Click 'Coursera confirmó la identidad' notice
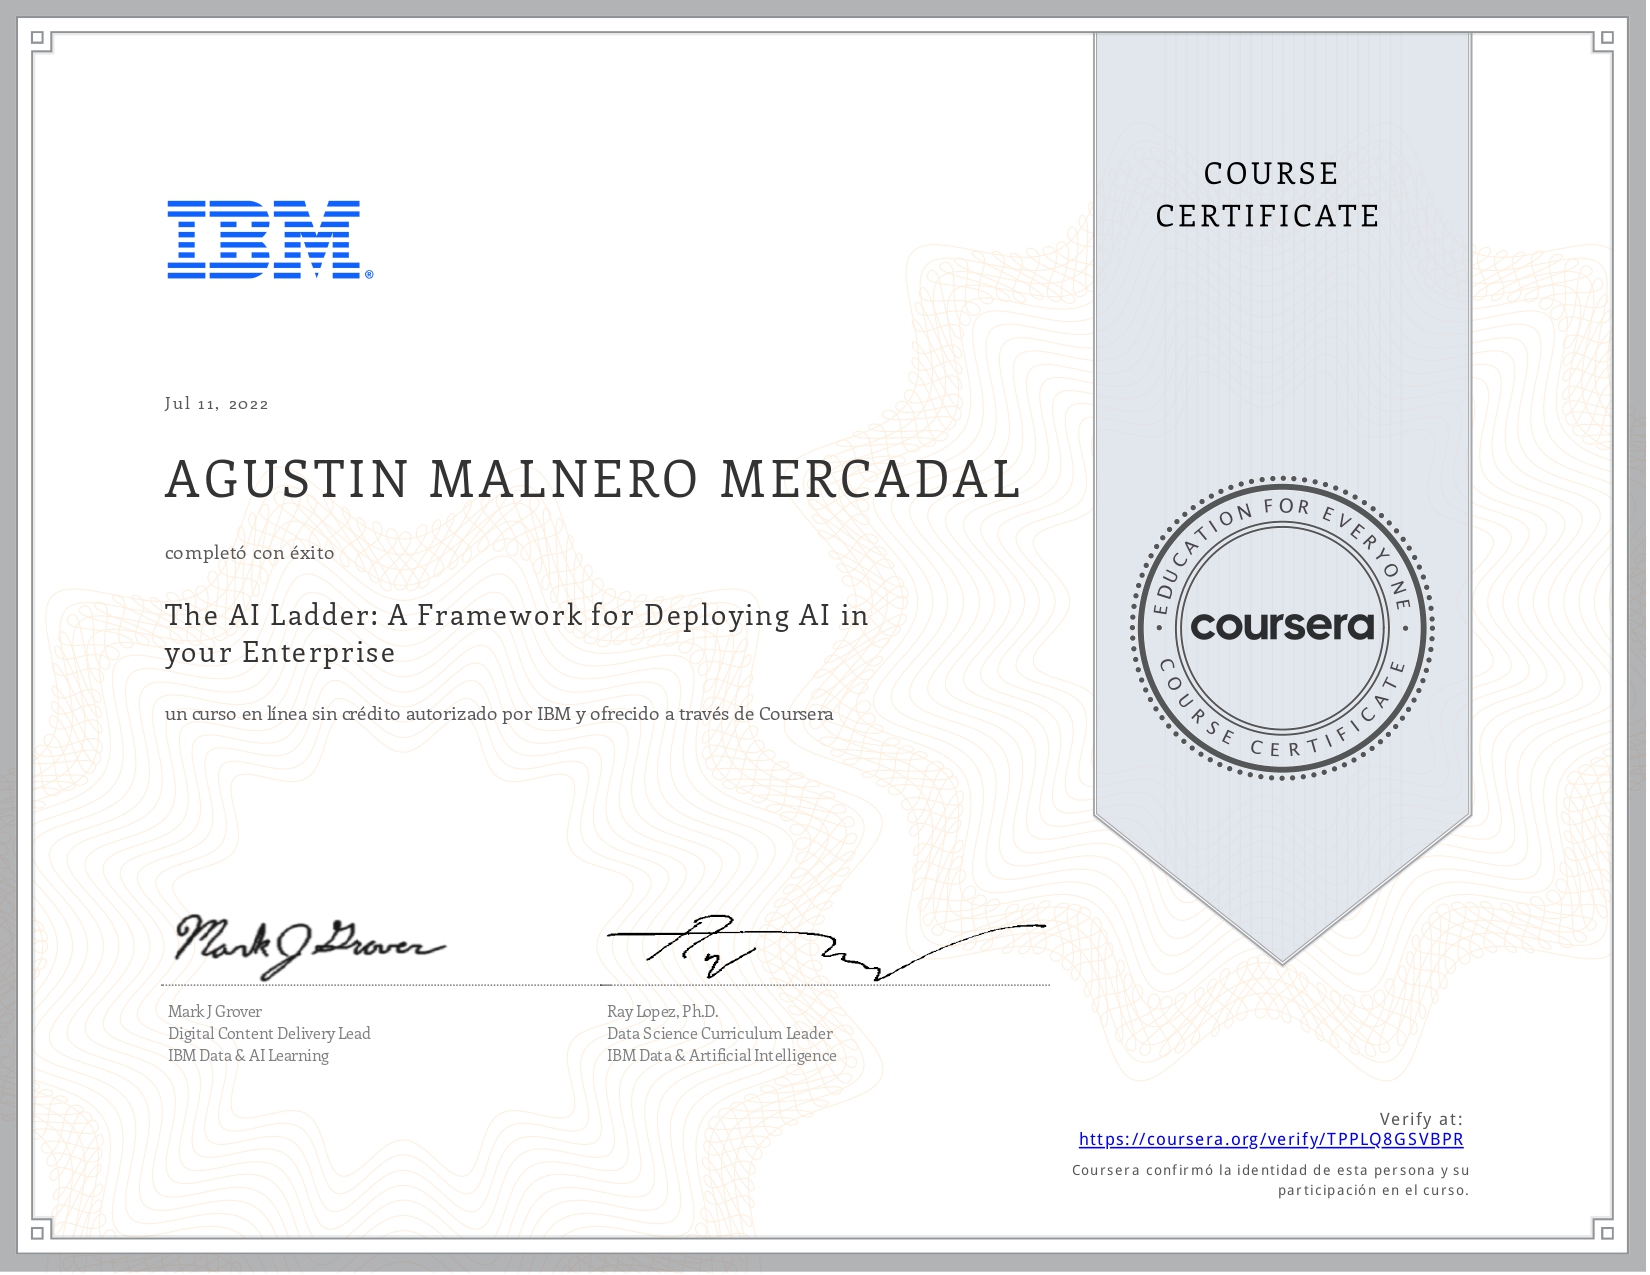Viewport: 1650px width, 1275px height. click(x=1271, y=1180)
